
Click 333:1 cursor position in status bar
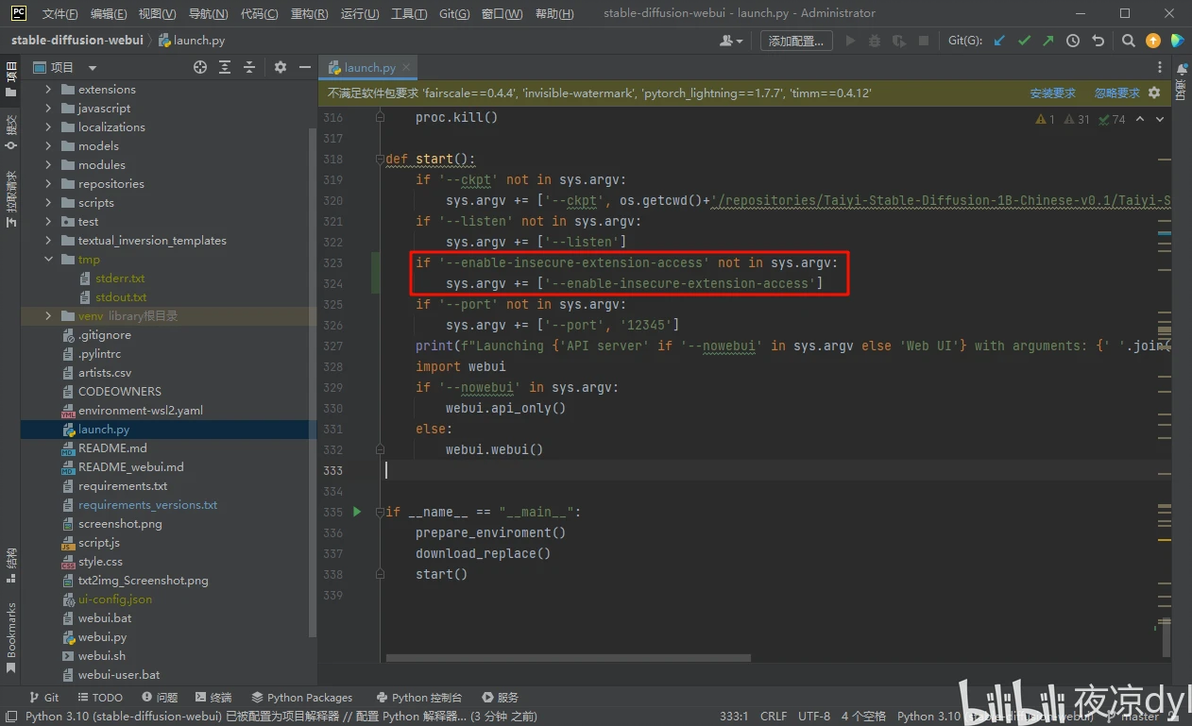[x=734, y=716]
